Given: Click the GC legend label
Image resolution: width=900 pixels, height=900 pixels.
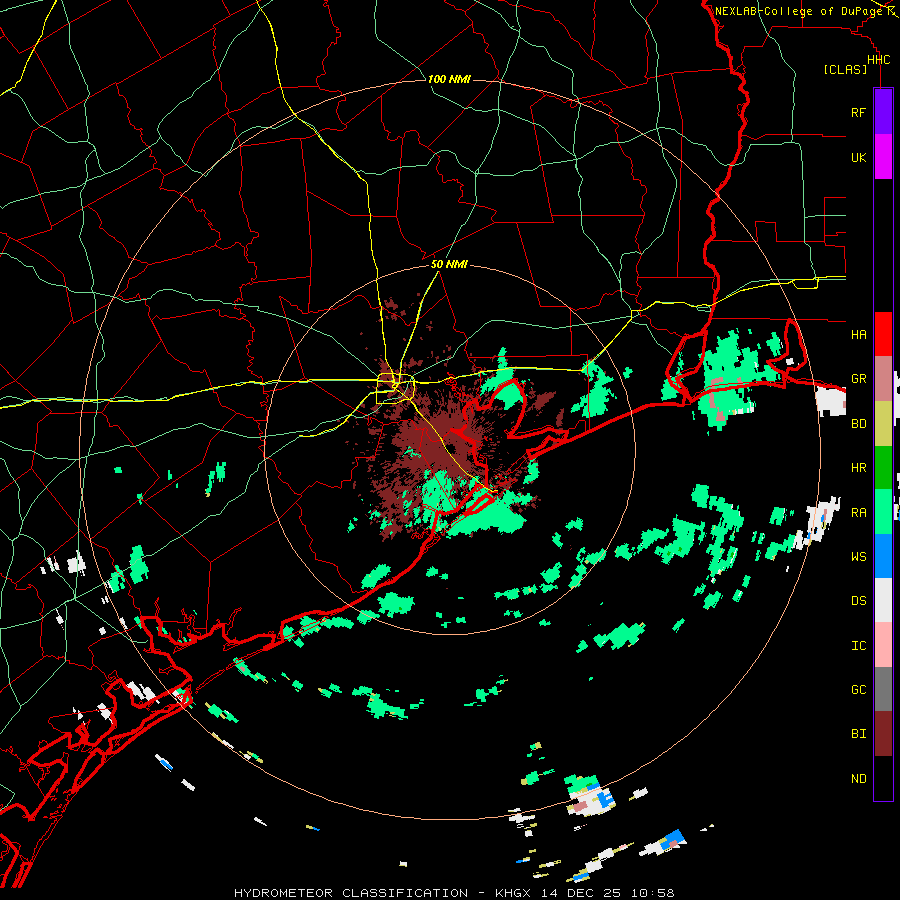Looking at the screenshot, I should click(x=858, y=689).
